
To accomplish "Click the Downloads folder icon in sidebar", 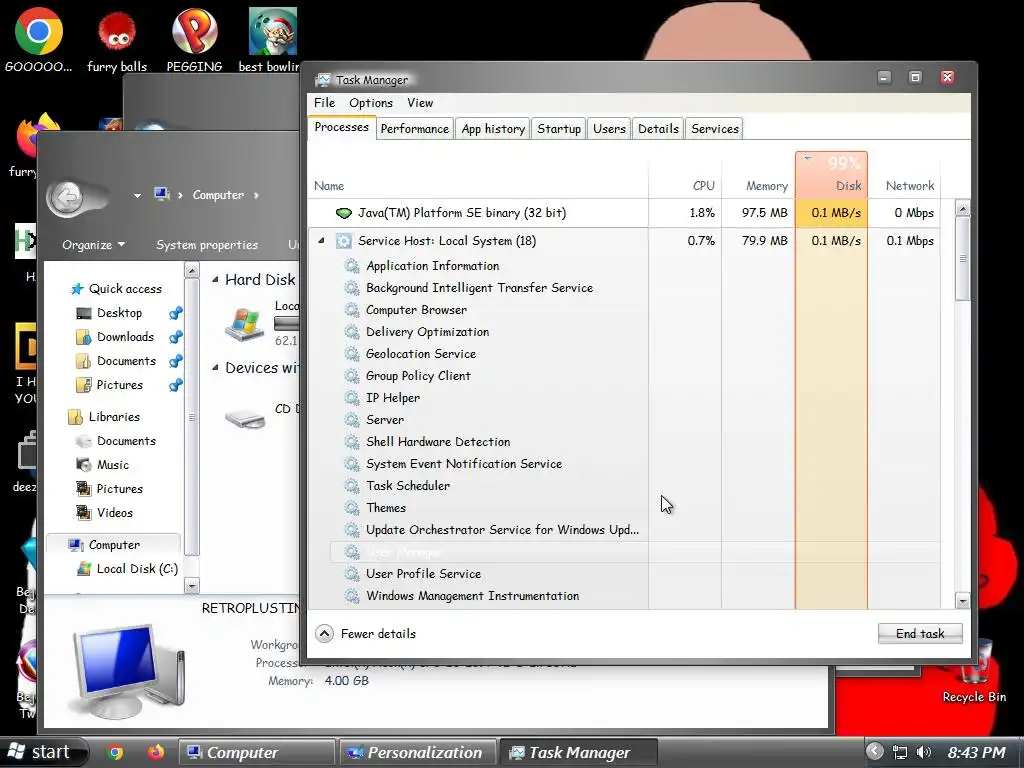I will point(84,337).
